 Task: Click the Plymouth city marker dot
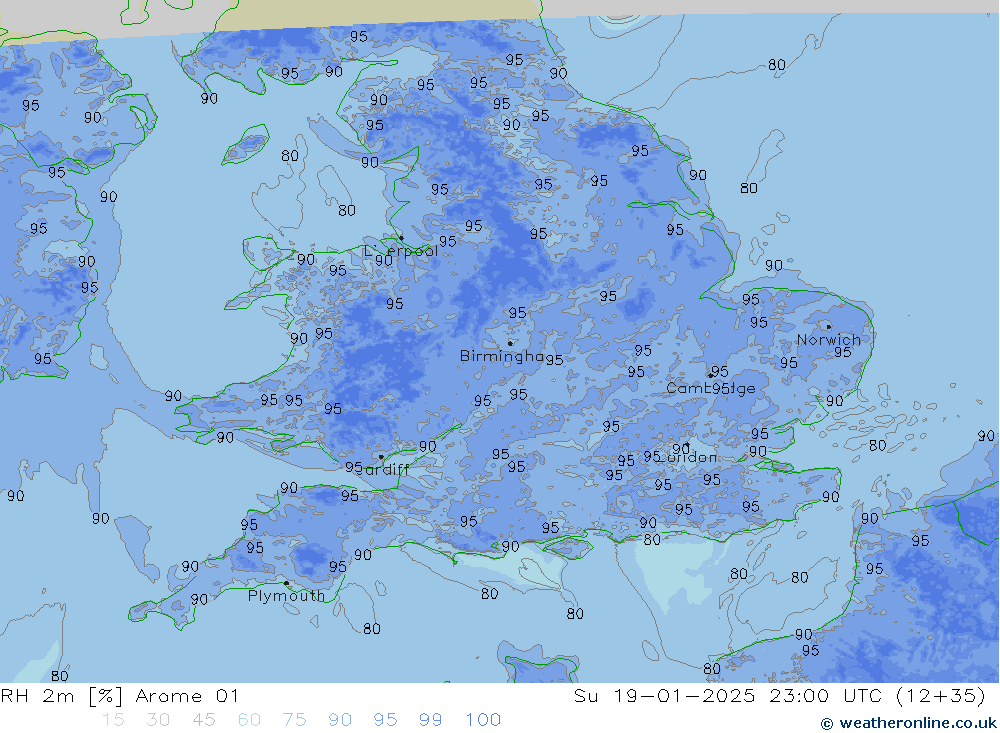[x=286, y=583]
